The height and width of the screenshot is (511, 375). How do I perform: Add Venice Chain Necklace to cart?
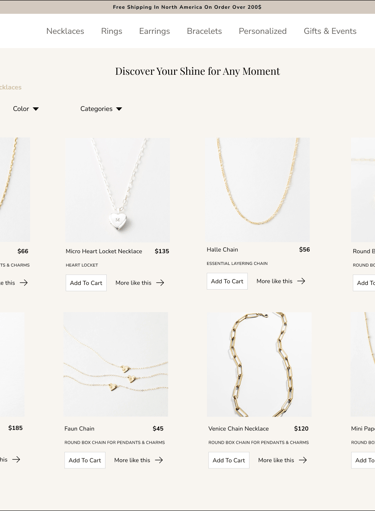[x=229, y=460]
